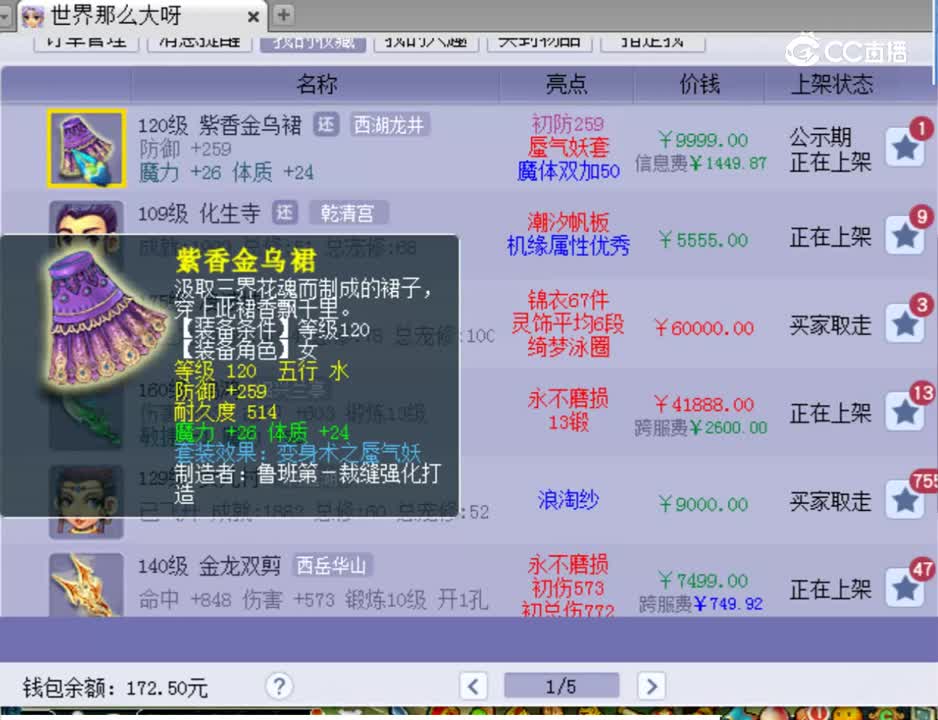
Task: Click the 蜃气妖套 highlight text
Action: pos(568,147)
